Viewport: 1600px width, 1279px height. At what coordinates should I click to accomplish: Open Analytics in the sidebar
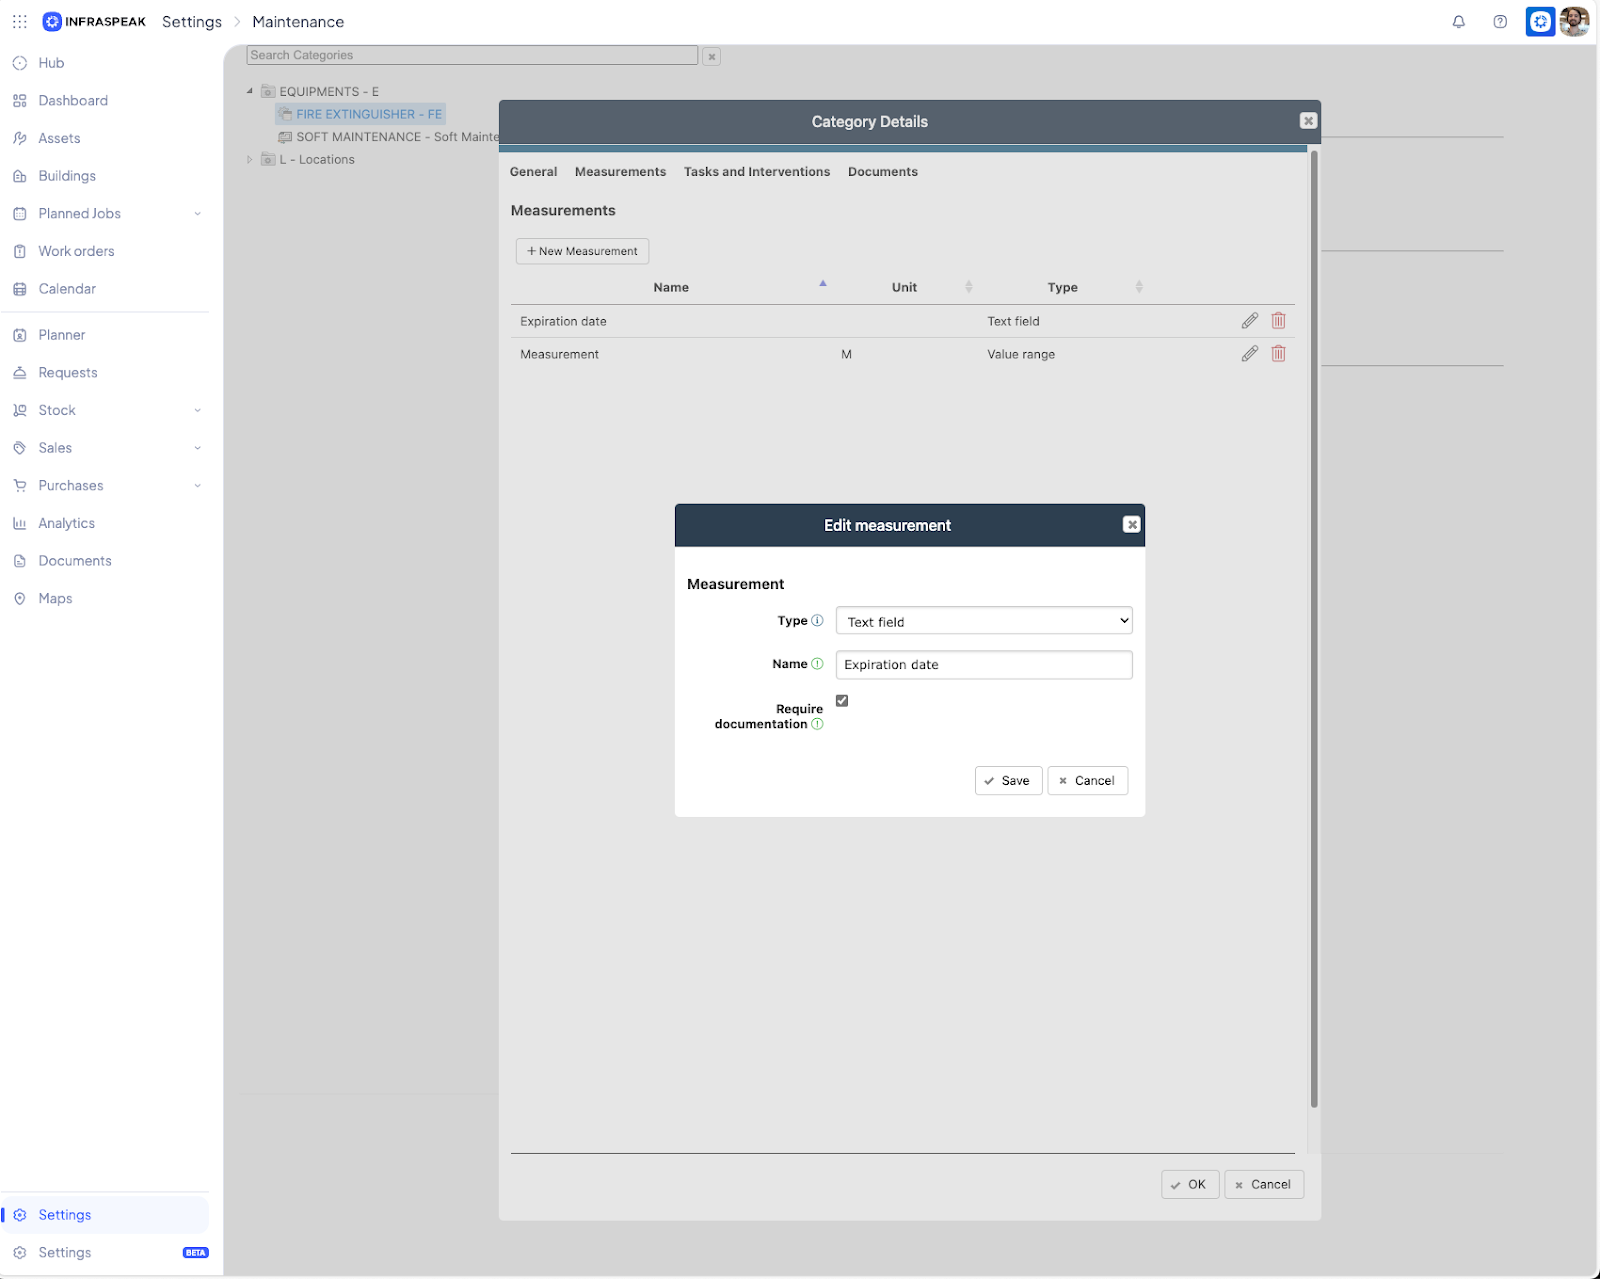point(67,523)
